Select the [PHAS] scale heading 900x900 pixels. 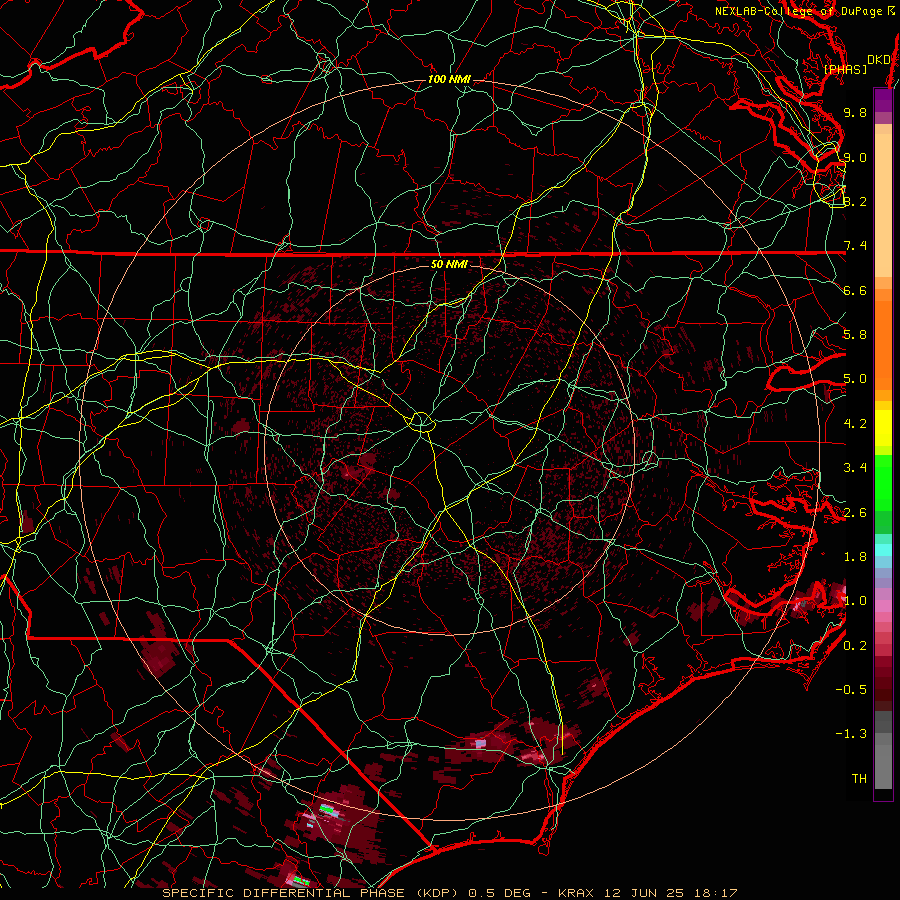point(845,70)
